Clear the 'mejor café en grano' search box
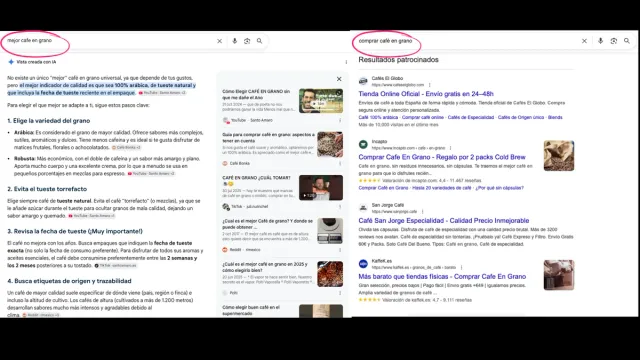The image size is (640, 360). [220, 41]
